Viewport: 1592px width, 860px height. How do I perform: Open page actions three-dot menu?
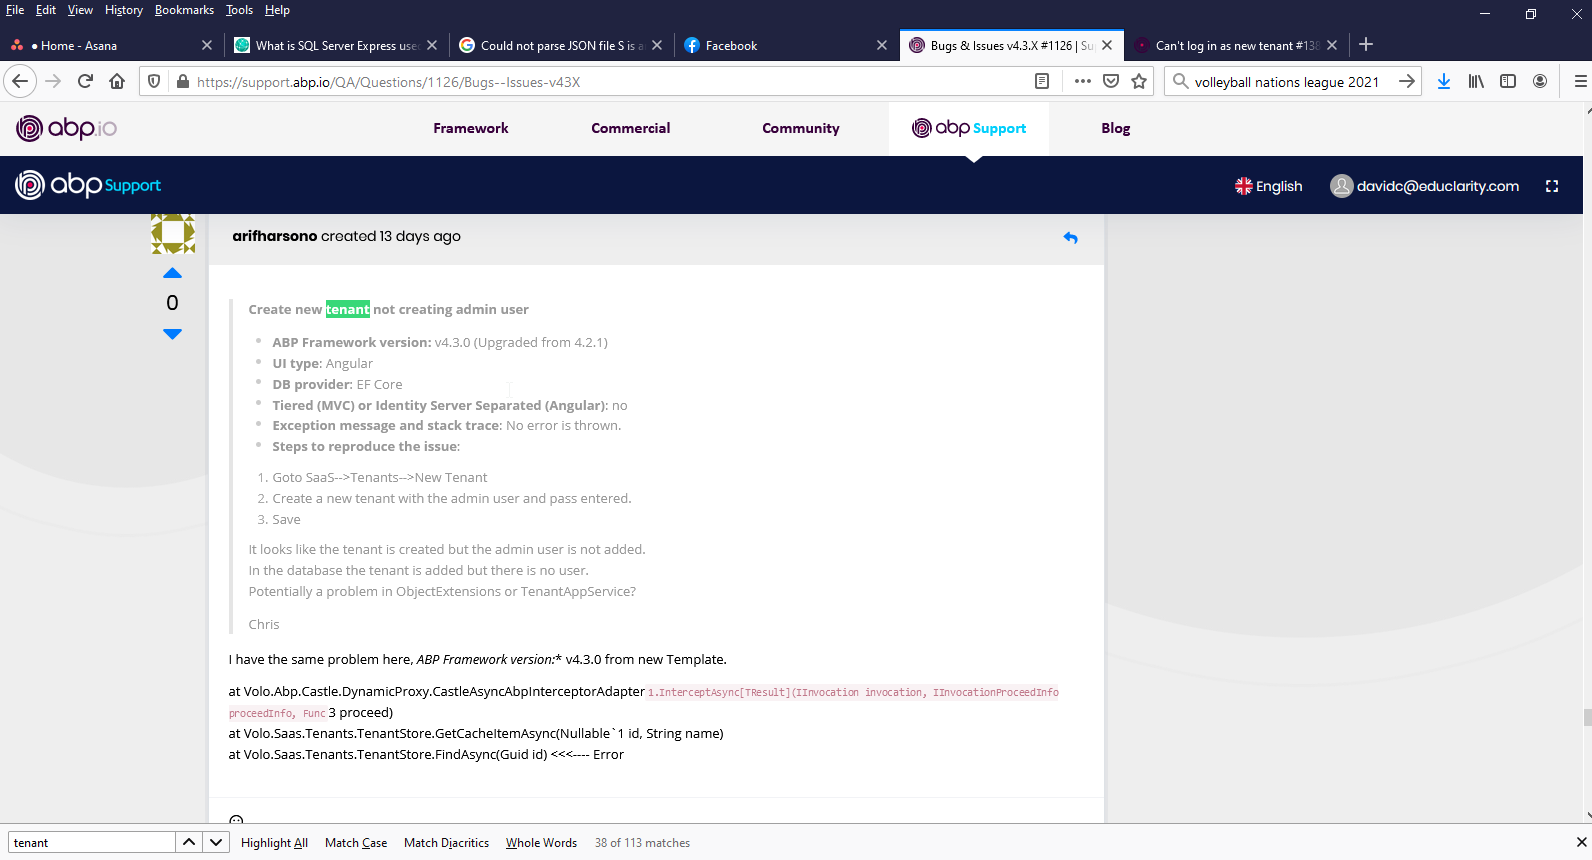[1082, 81]
